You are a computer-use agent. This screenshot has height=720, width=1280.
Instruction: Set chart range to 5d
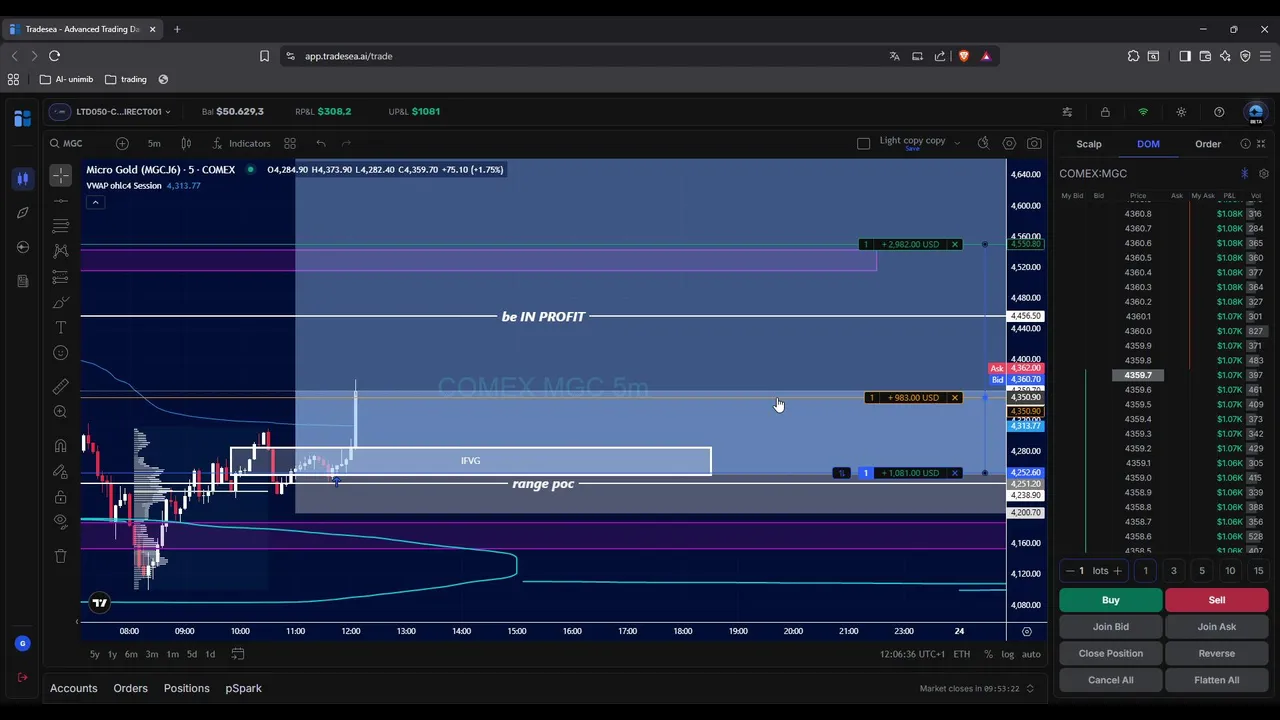click(192, 654)
